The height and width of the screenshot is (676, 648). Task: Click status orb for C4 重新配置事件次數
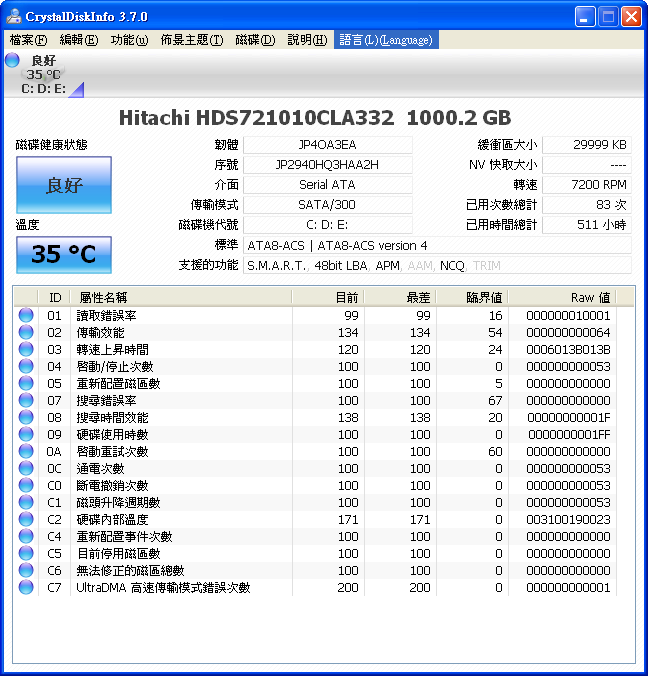26,536
